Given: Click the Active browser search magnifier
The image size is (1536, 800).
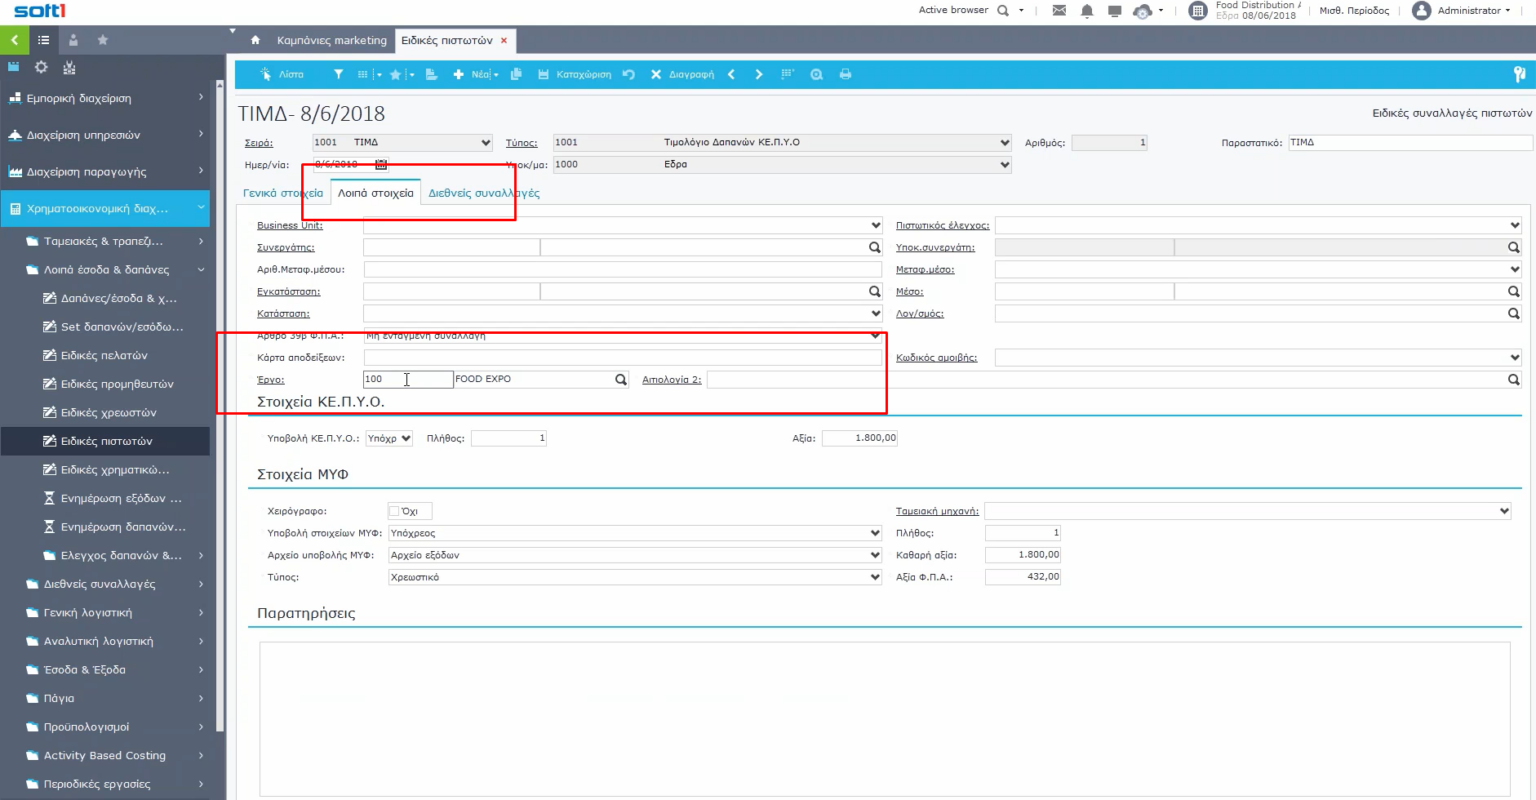Looking at the screenshot, I should (1003, 10).
